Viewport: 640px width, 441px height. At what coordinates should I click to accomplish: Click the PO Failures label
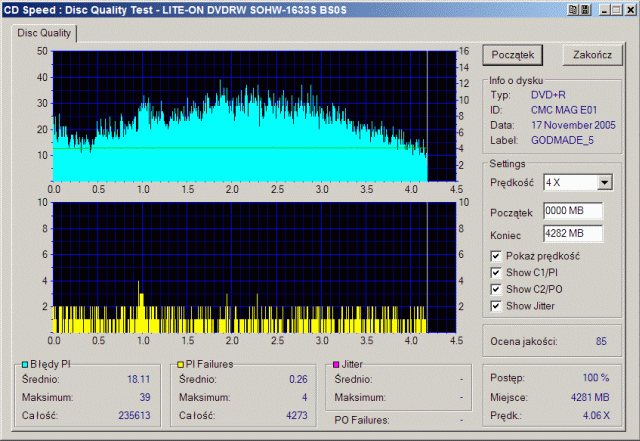(362, 420)
